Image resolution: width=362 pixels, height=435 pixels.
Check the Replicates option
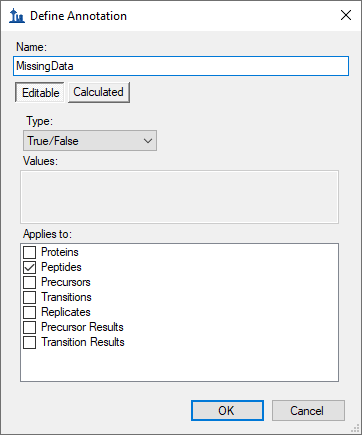[x=30, y=312]
